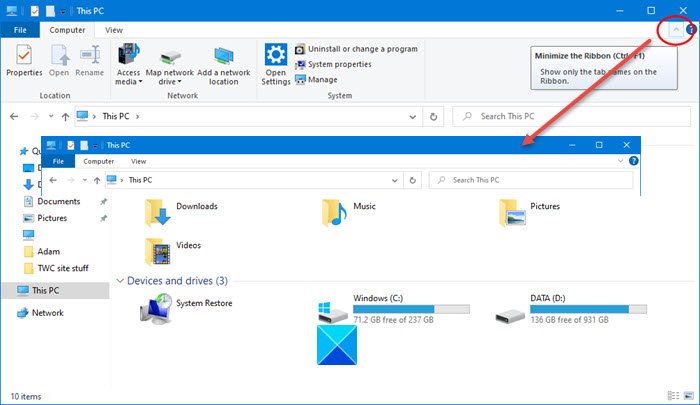Click the blue Help icon in the front window

click(633, 161)
